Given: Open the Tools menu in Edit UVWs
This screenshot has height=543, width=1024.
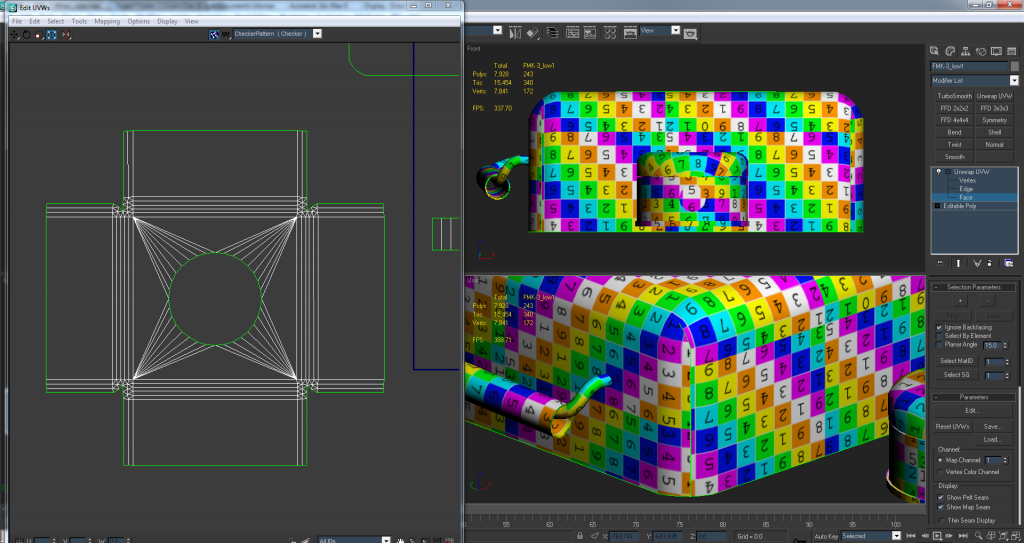Looking at the screenshot, I should point(79,21).
